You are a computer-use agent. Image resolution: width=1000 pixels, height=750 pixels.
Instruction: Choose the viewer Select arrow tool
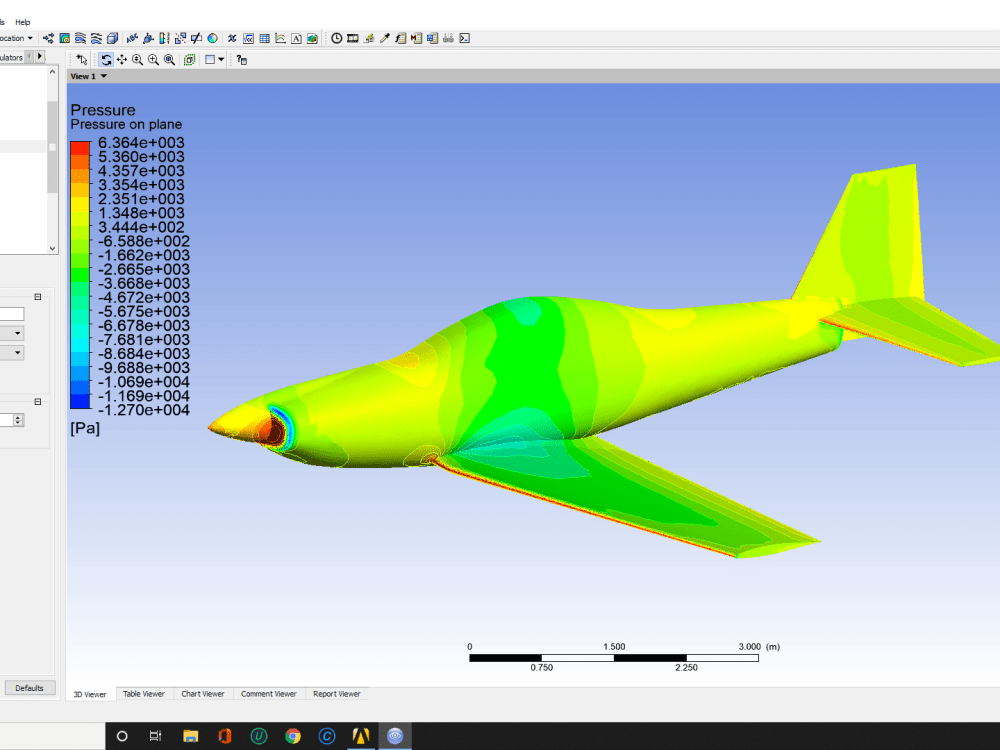(82, 59)
